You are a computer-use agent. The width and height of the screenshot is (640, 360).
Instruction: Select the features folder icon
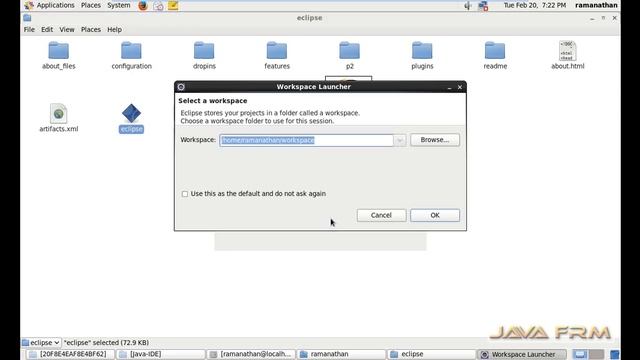pos(276,51)
